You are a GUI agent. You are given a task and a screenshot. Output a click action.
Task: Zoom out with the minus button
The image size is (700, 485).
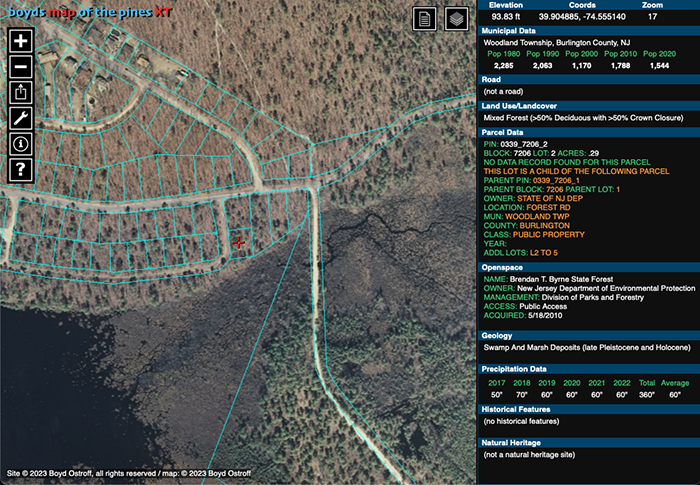(x=22, y=67)
